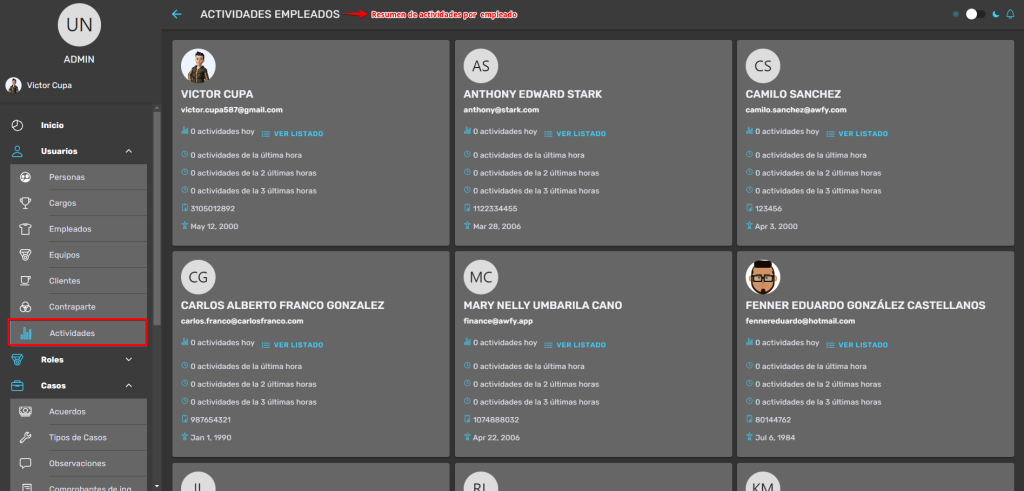Click Fenner Eduardo's avatar photo
This screenshot has width=1024, height=491.
(763, 277)
